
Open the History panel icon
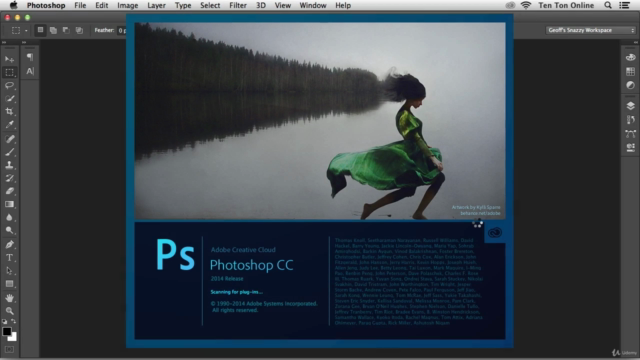(630, 120)
